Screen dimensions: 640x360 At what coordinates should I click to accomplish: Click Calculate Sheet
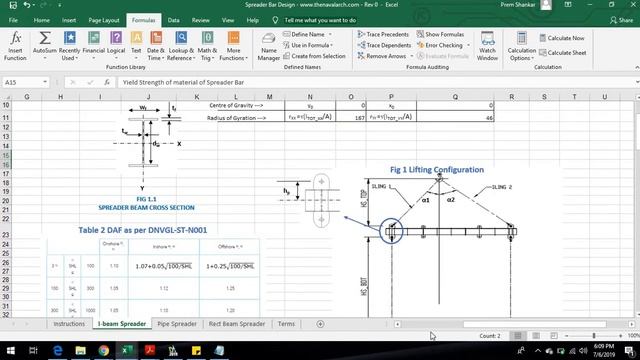click(x=562, y=53)
